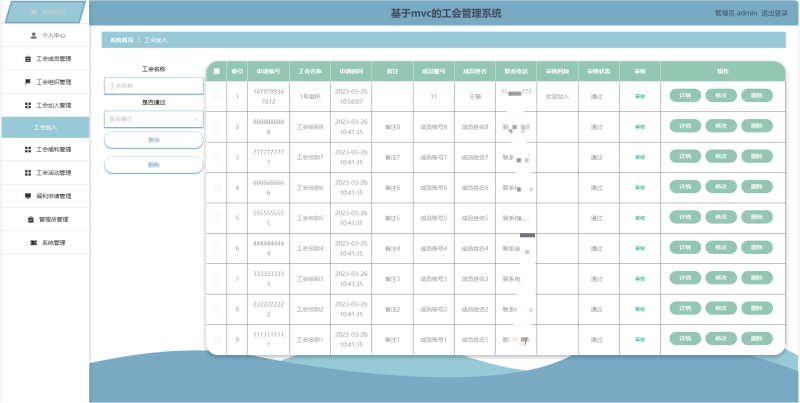Click the grid icon for 工会活动管理
This screenshot has height=403, width=800.
[28, 173]
